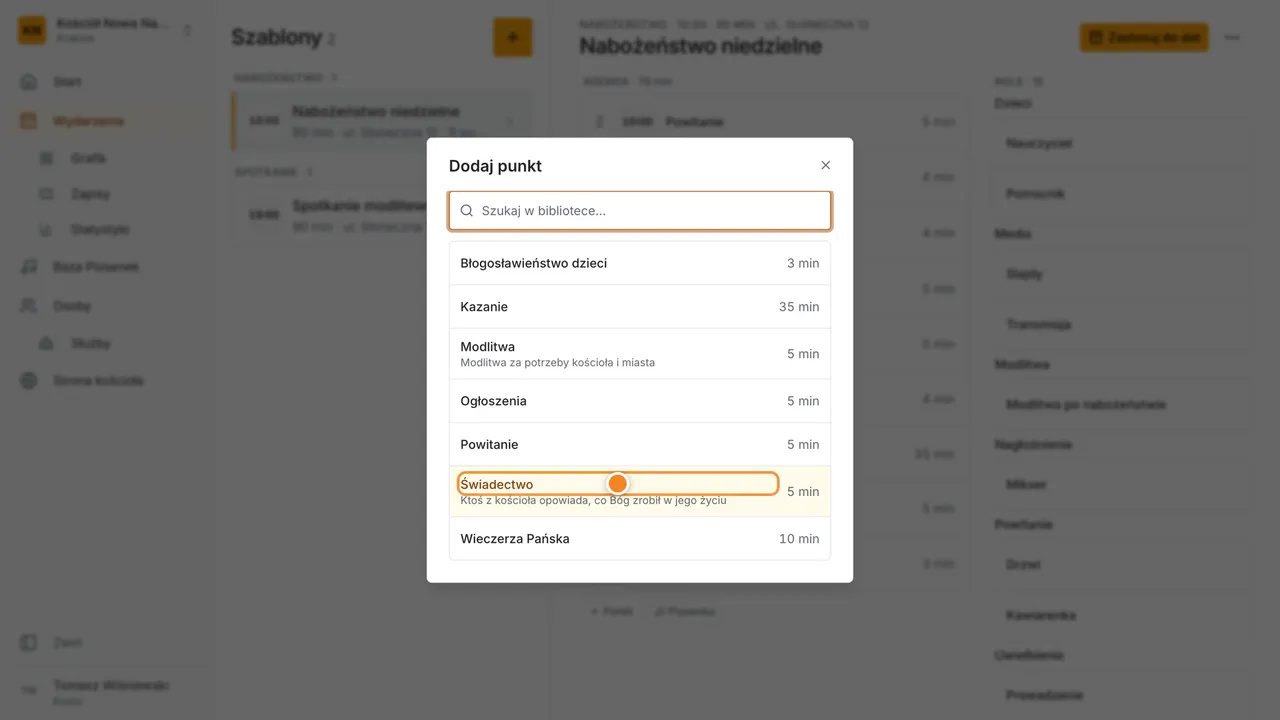This screenshot has width=1280, height=720.
Task: Add Wieczerza Pańska to the agenda
Action: pos(640,538)
